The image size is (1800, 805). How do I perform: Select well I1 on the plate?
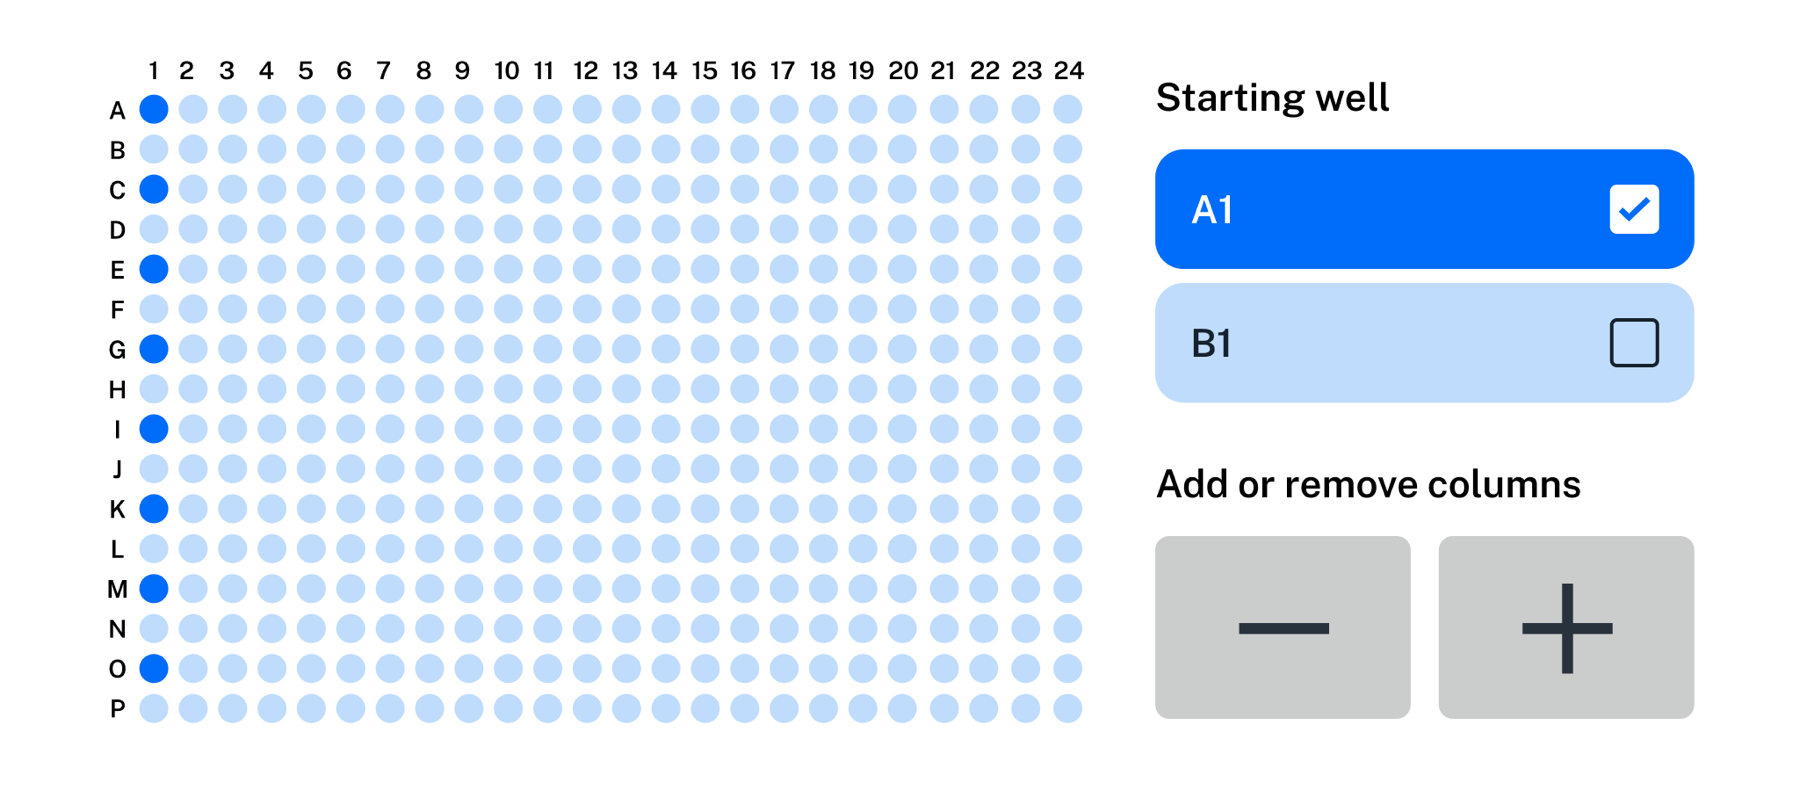pos(153,429)
